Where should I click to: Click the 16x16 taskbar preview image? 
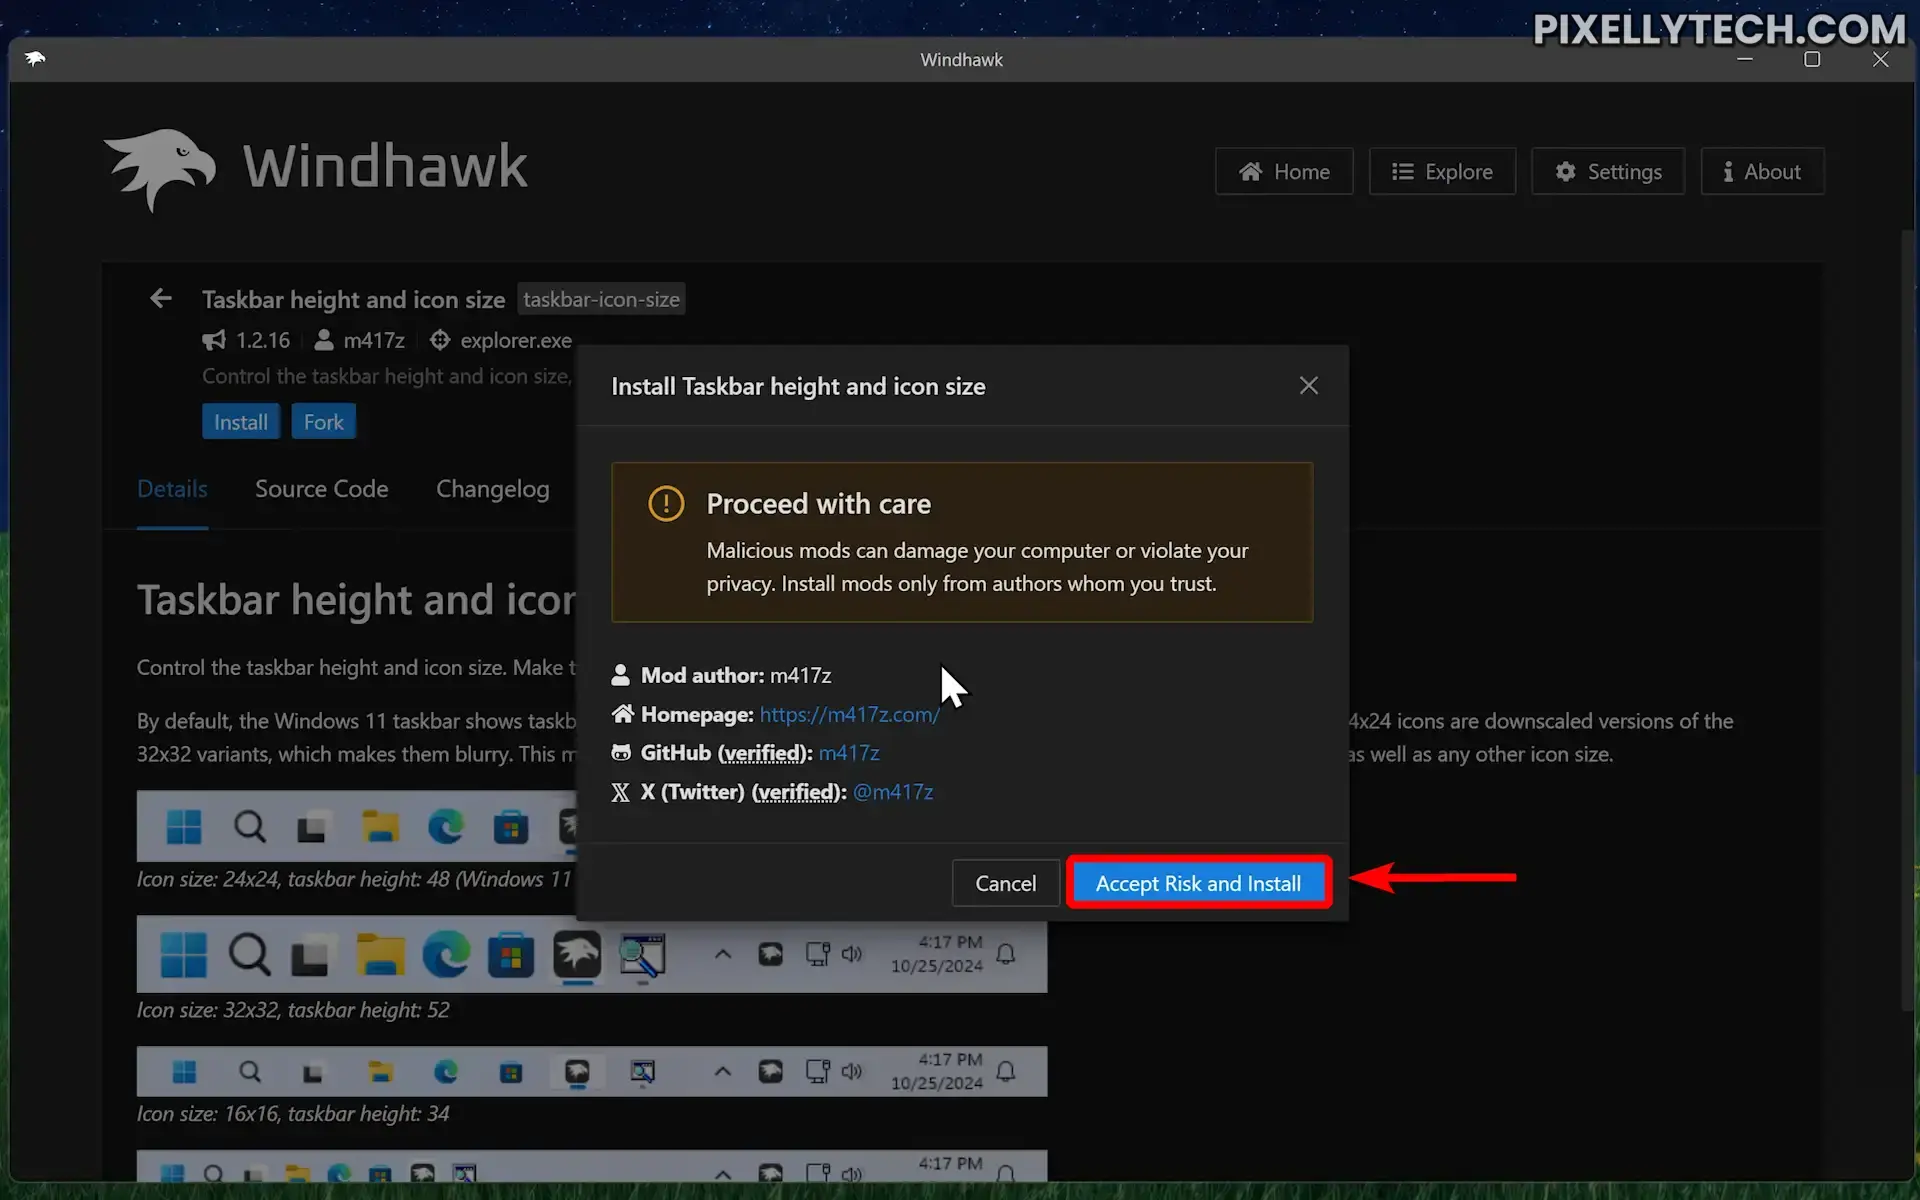pyautogui.click(x=592, y=1072)
